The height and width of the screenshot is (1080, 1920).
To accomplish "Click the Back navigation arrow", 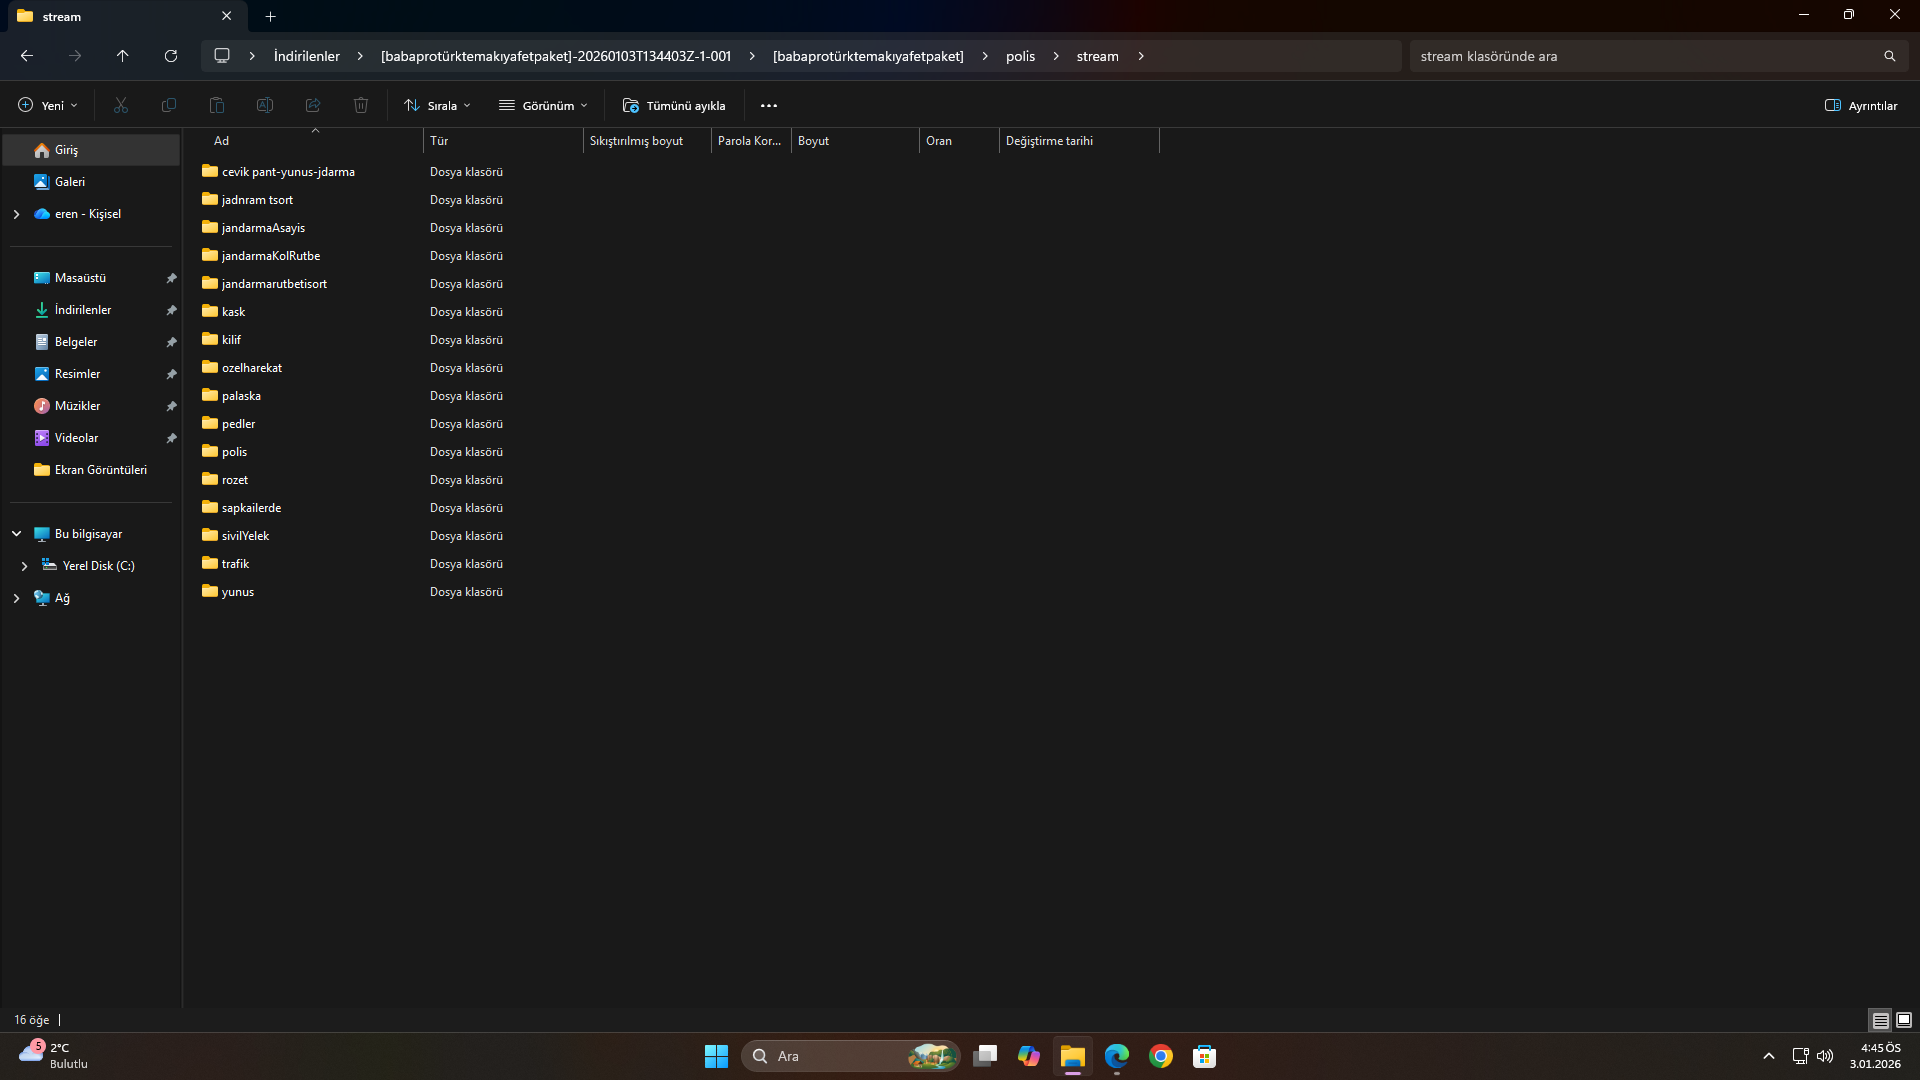I will pyautogui.click(x=27, y=56).
